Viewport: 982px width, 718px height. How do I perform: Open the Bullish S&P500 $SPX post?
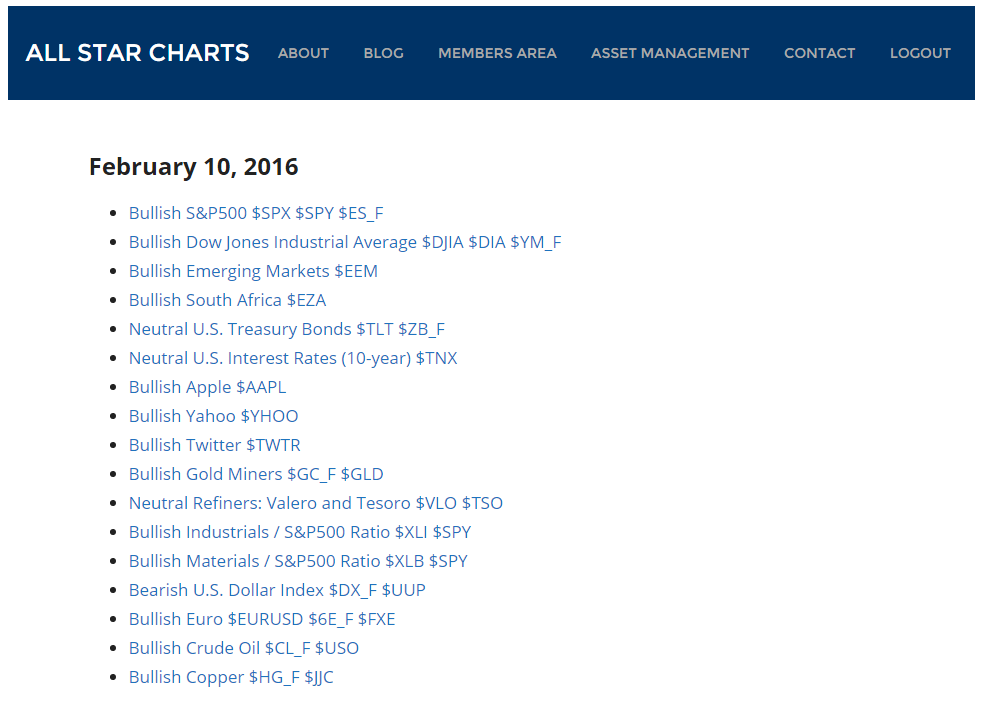256,213
